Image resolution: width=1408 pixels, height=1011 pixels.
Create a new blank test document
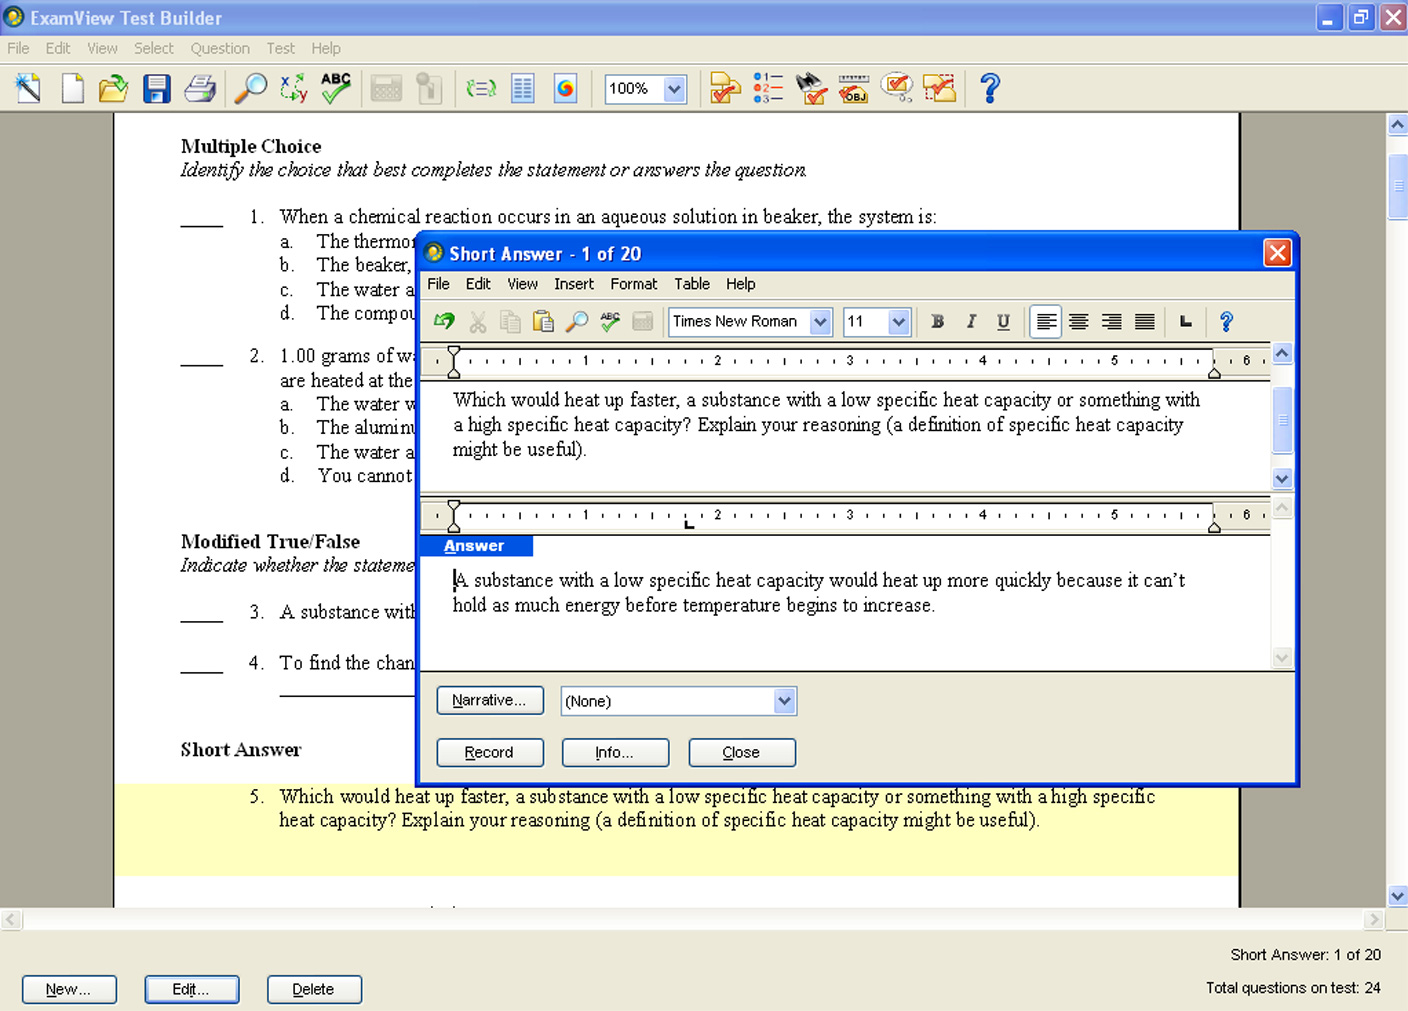[72, 88]
